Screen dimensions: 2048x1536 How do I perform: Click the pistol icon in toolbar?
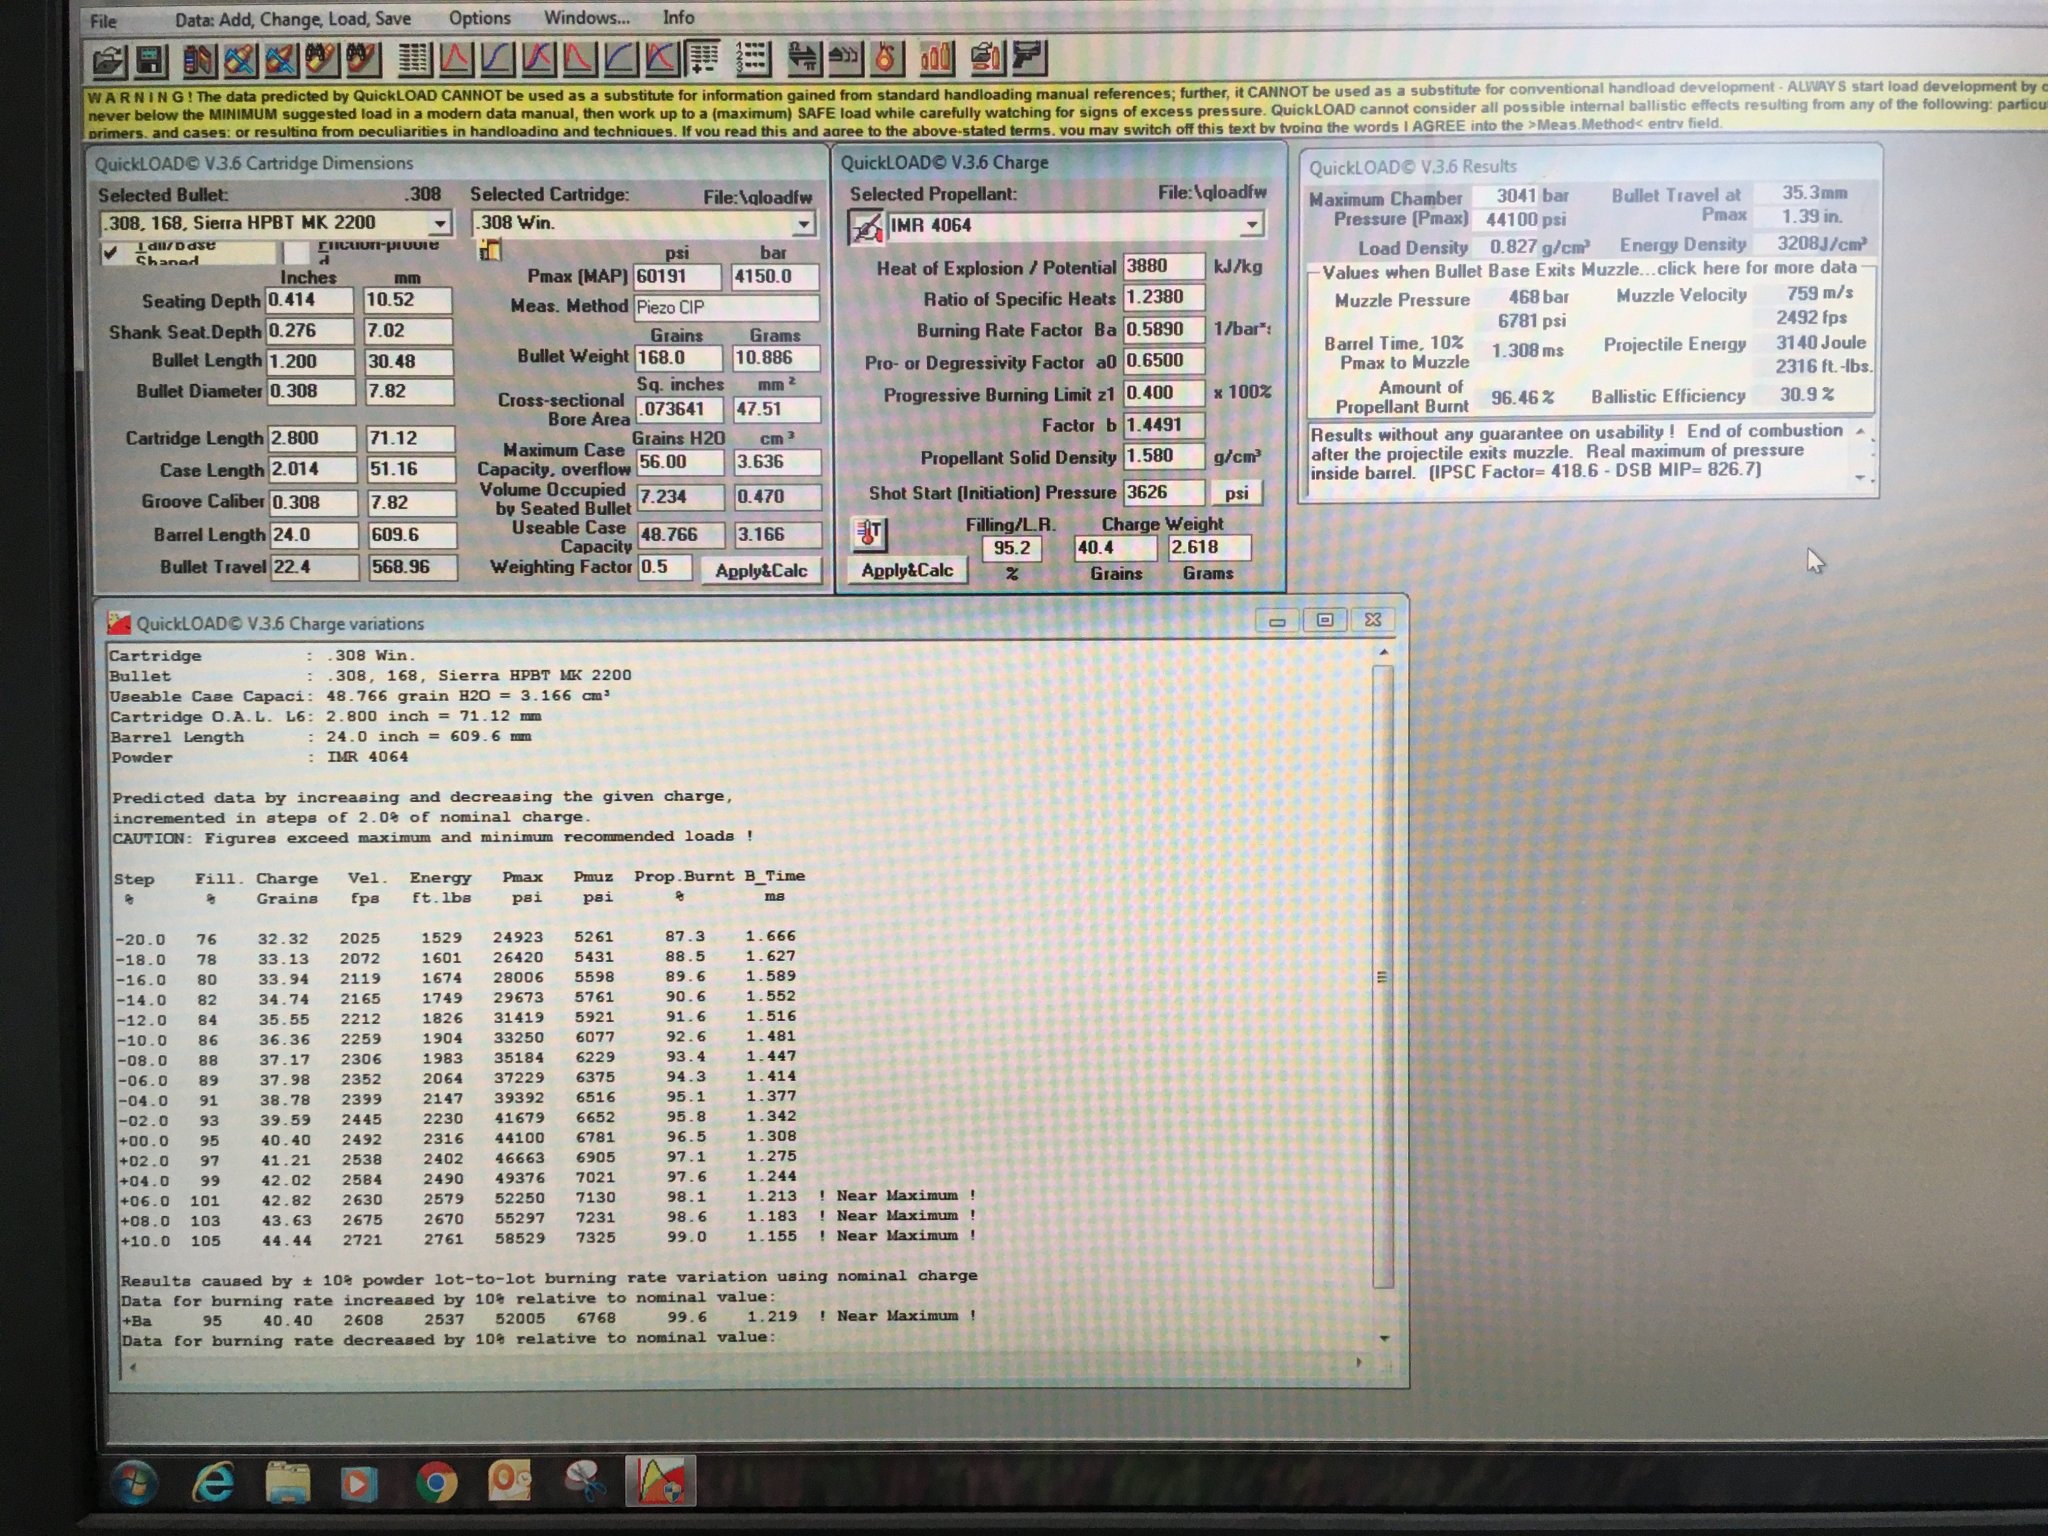coord(1028,57)
